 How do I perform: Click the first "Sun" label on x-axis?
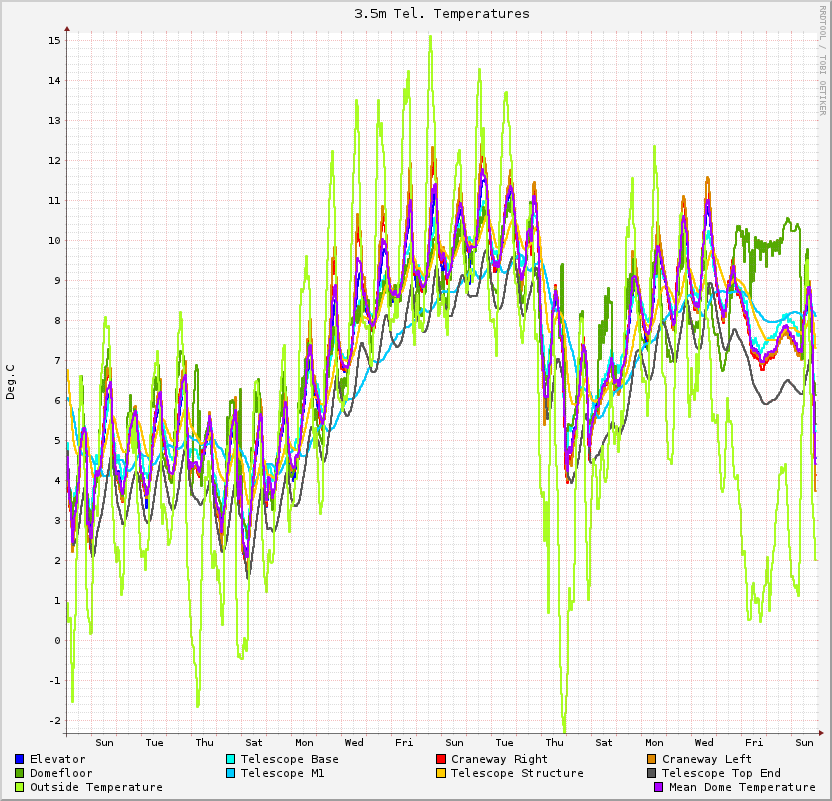[104, 743]
